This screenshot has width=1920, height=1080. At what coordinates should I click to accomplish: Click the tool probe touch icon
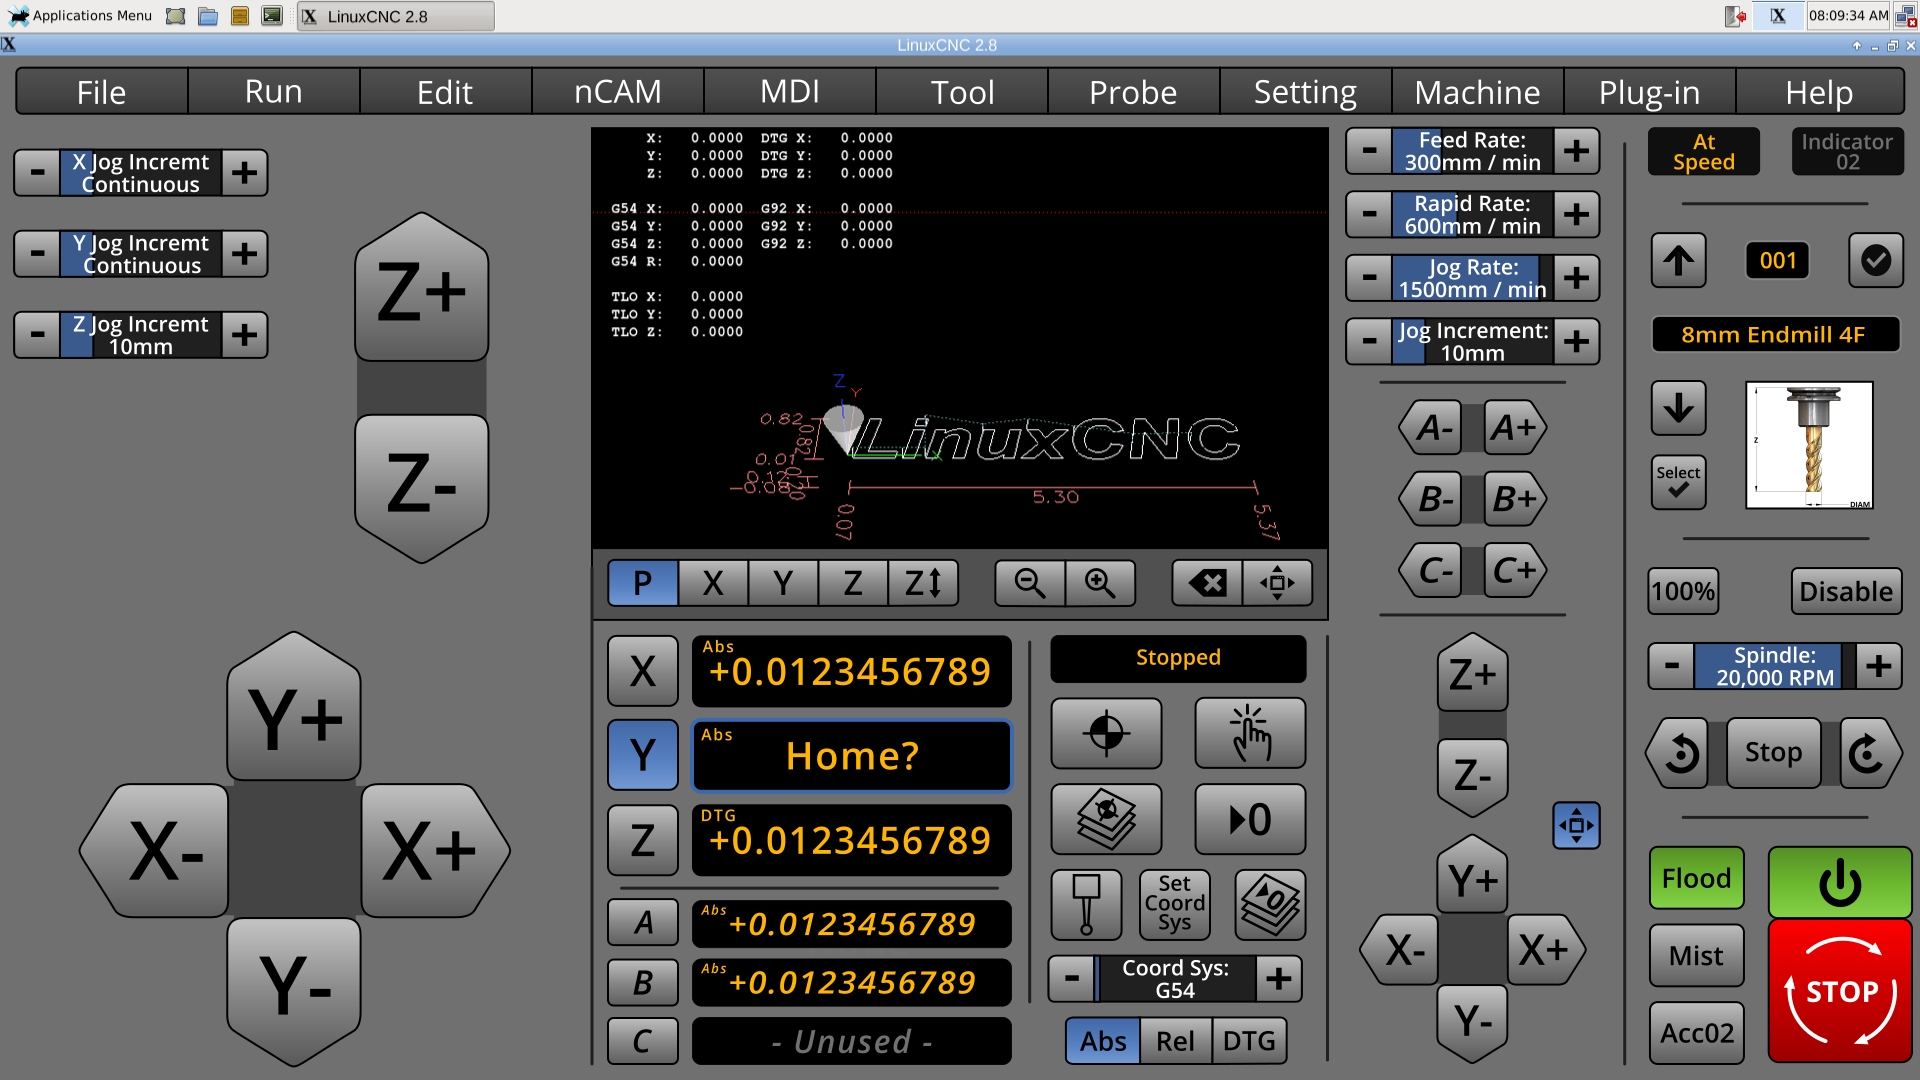1086,904
